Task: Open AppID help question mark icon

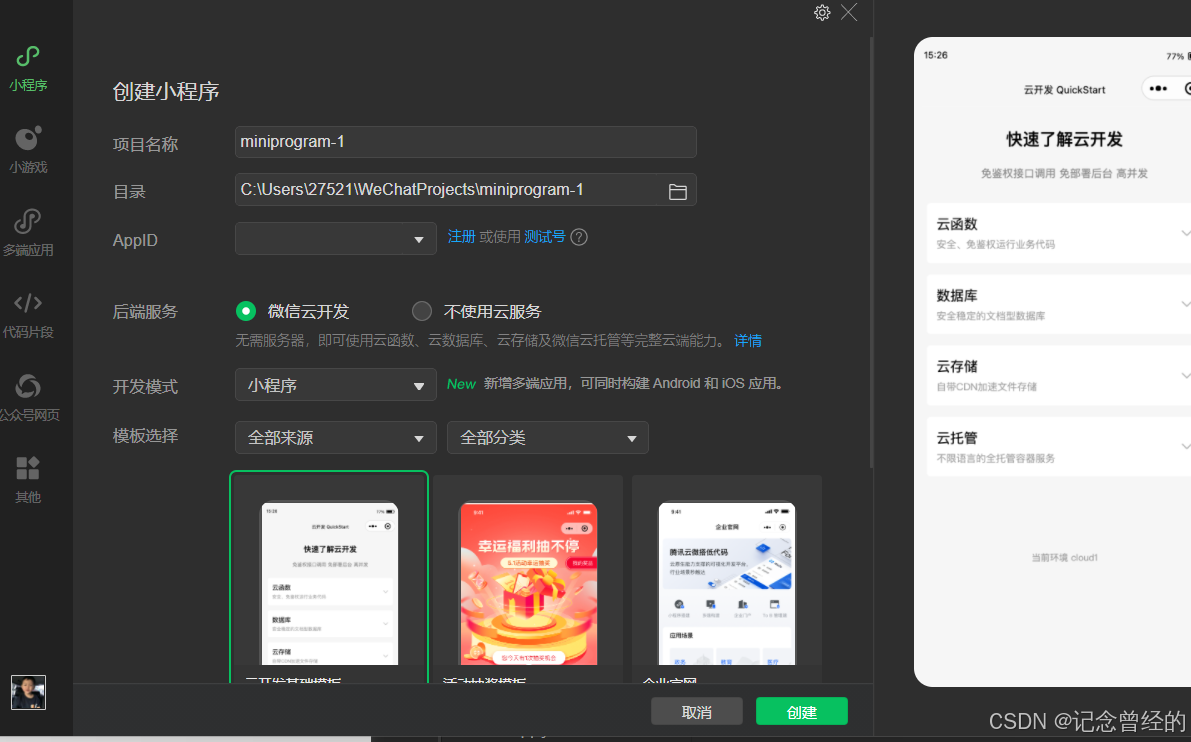Action: [x=579, y=237]
